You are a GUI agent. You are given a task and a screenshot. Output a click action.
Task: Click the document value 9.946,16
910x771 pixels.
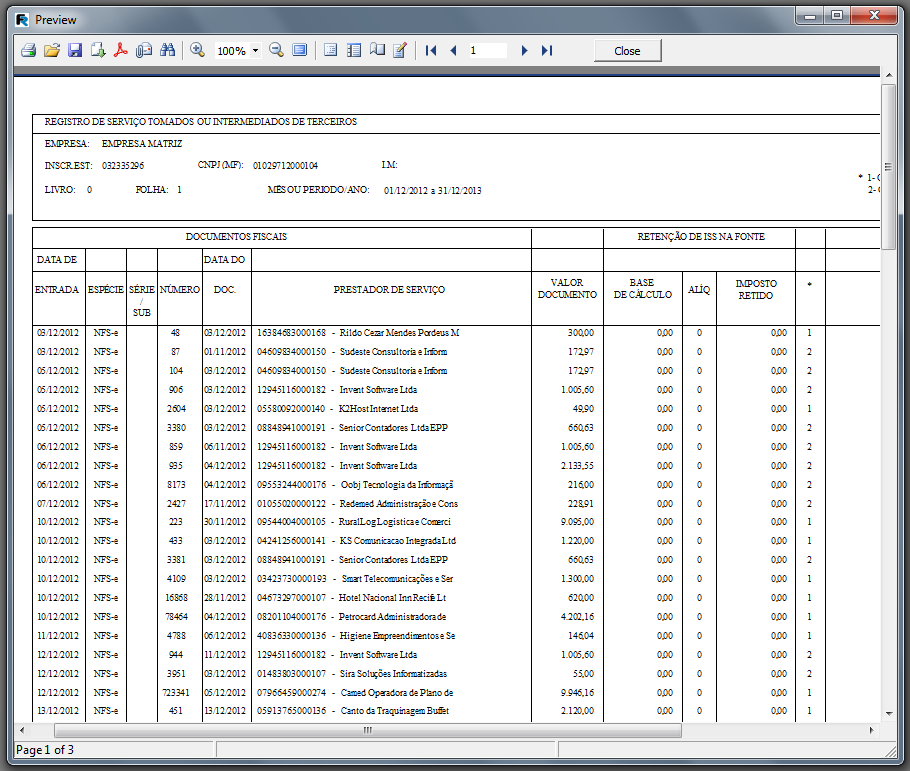point(577,693)
